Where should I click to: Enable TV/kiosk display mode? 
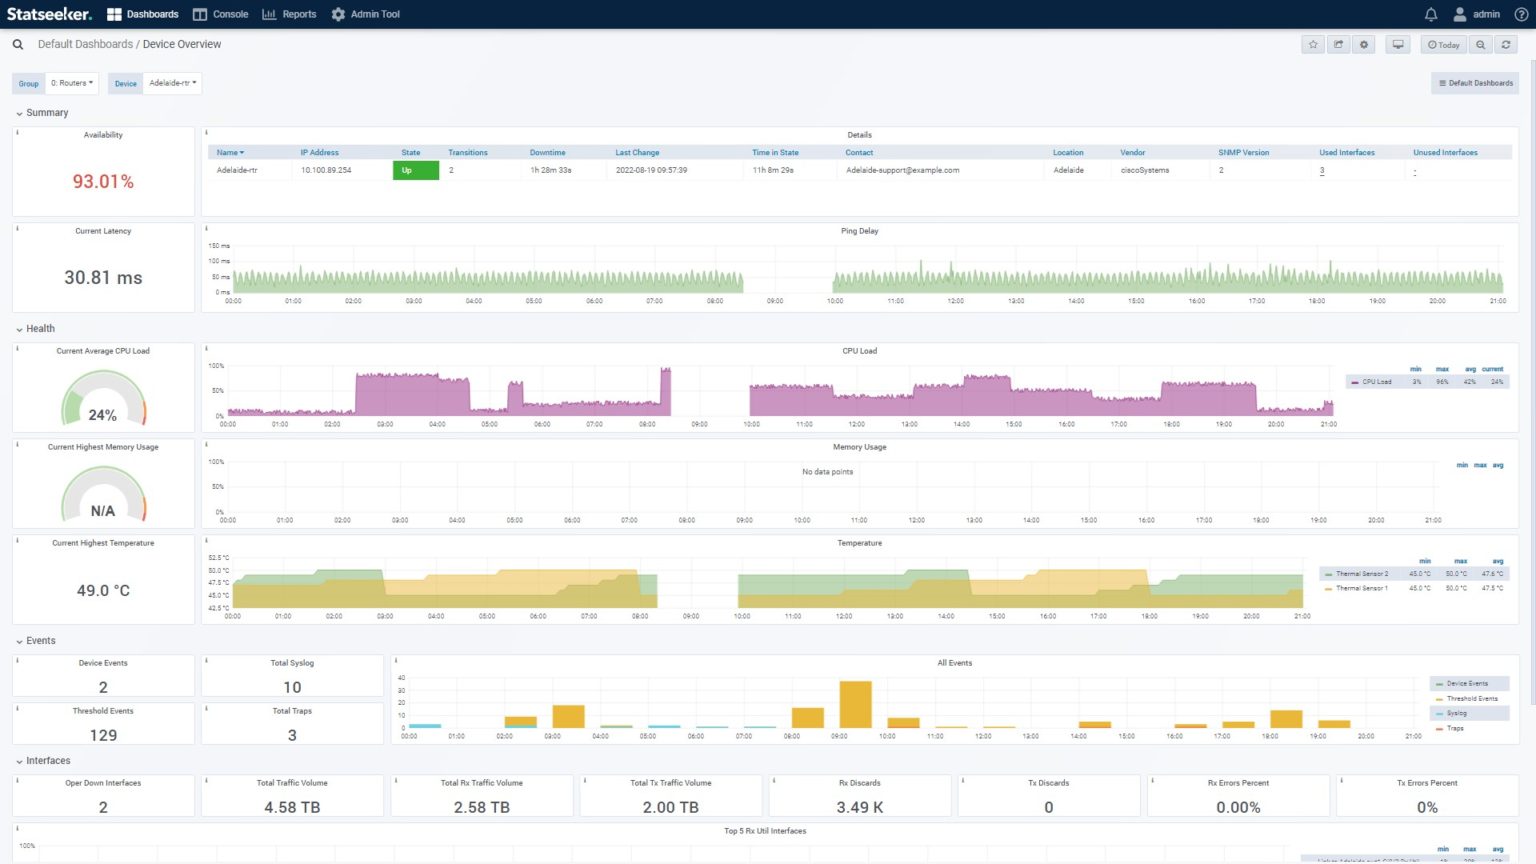[1397, 45]
